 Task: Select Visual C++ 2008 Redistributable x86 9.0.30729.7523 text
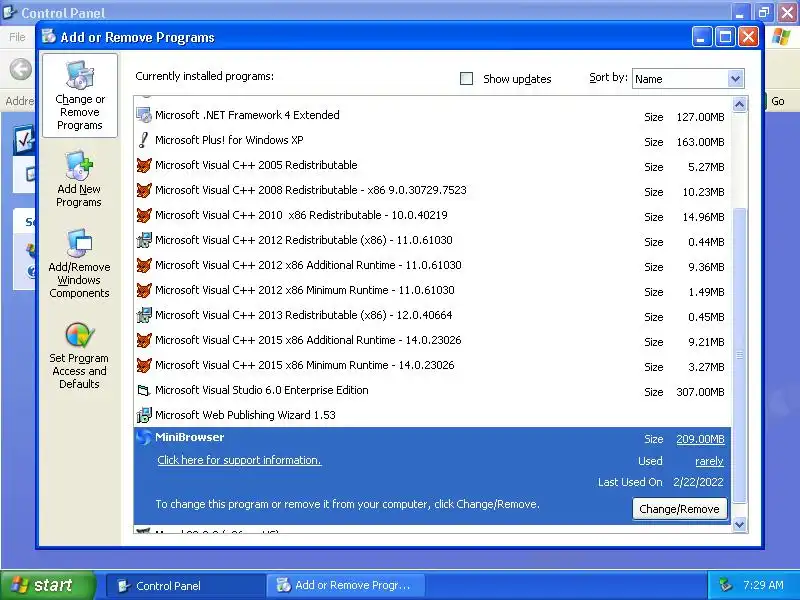(311, 190)
